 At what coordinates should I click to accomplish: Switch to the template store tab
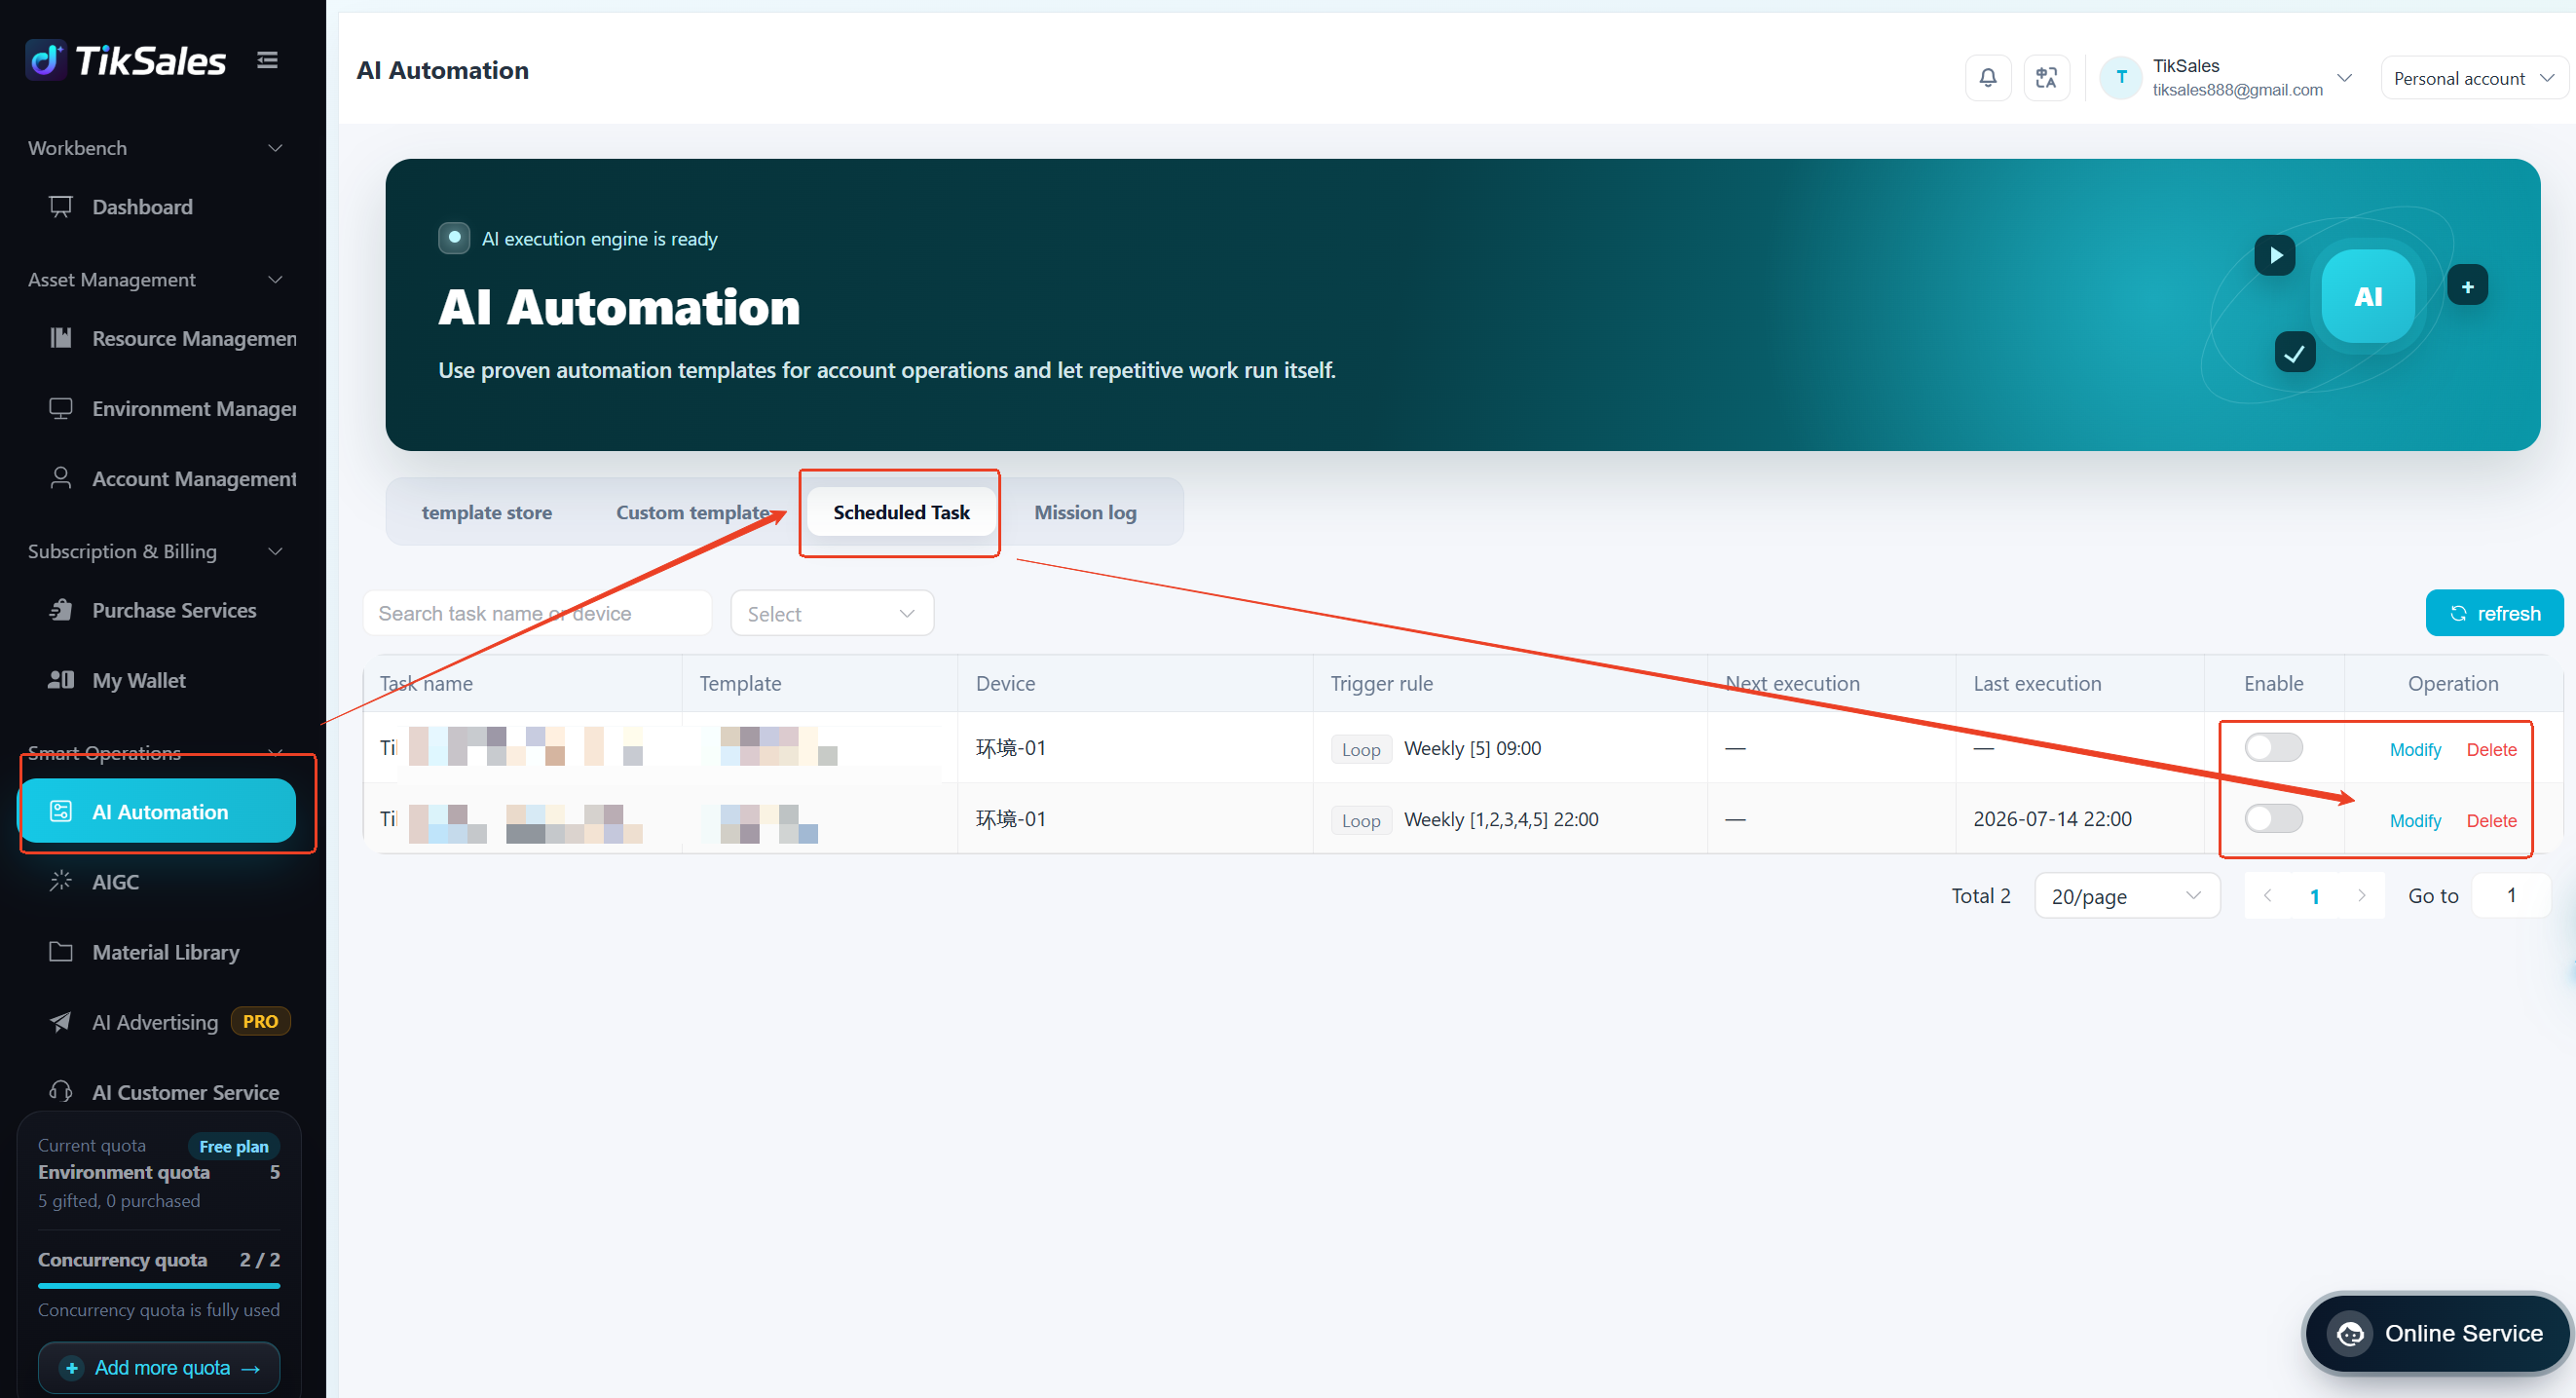click(487, 512)
